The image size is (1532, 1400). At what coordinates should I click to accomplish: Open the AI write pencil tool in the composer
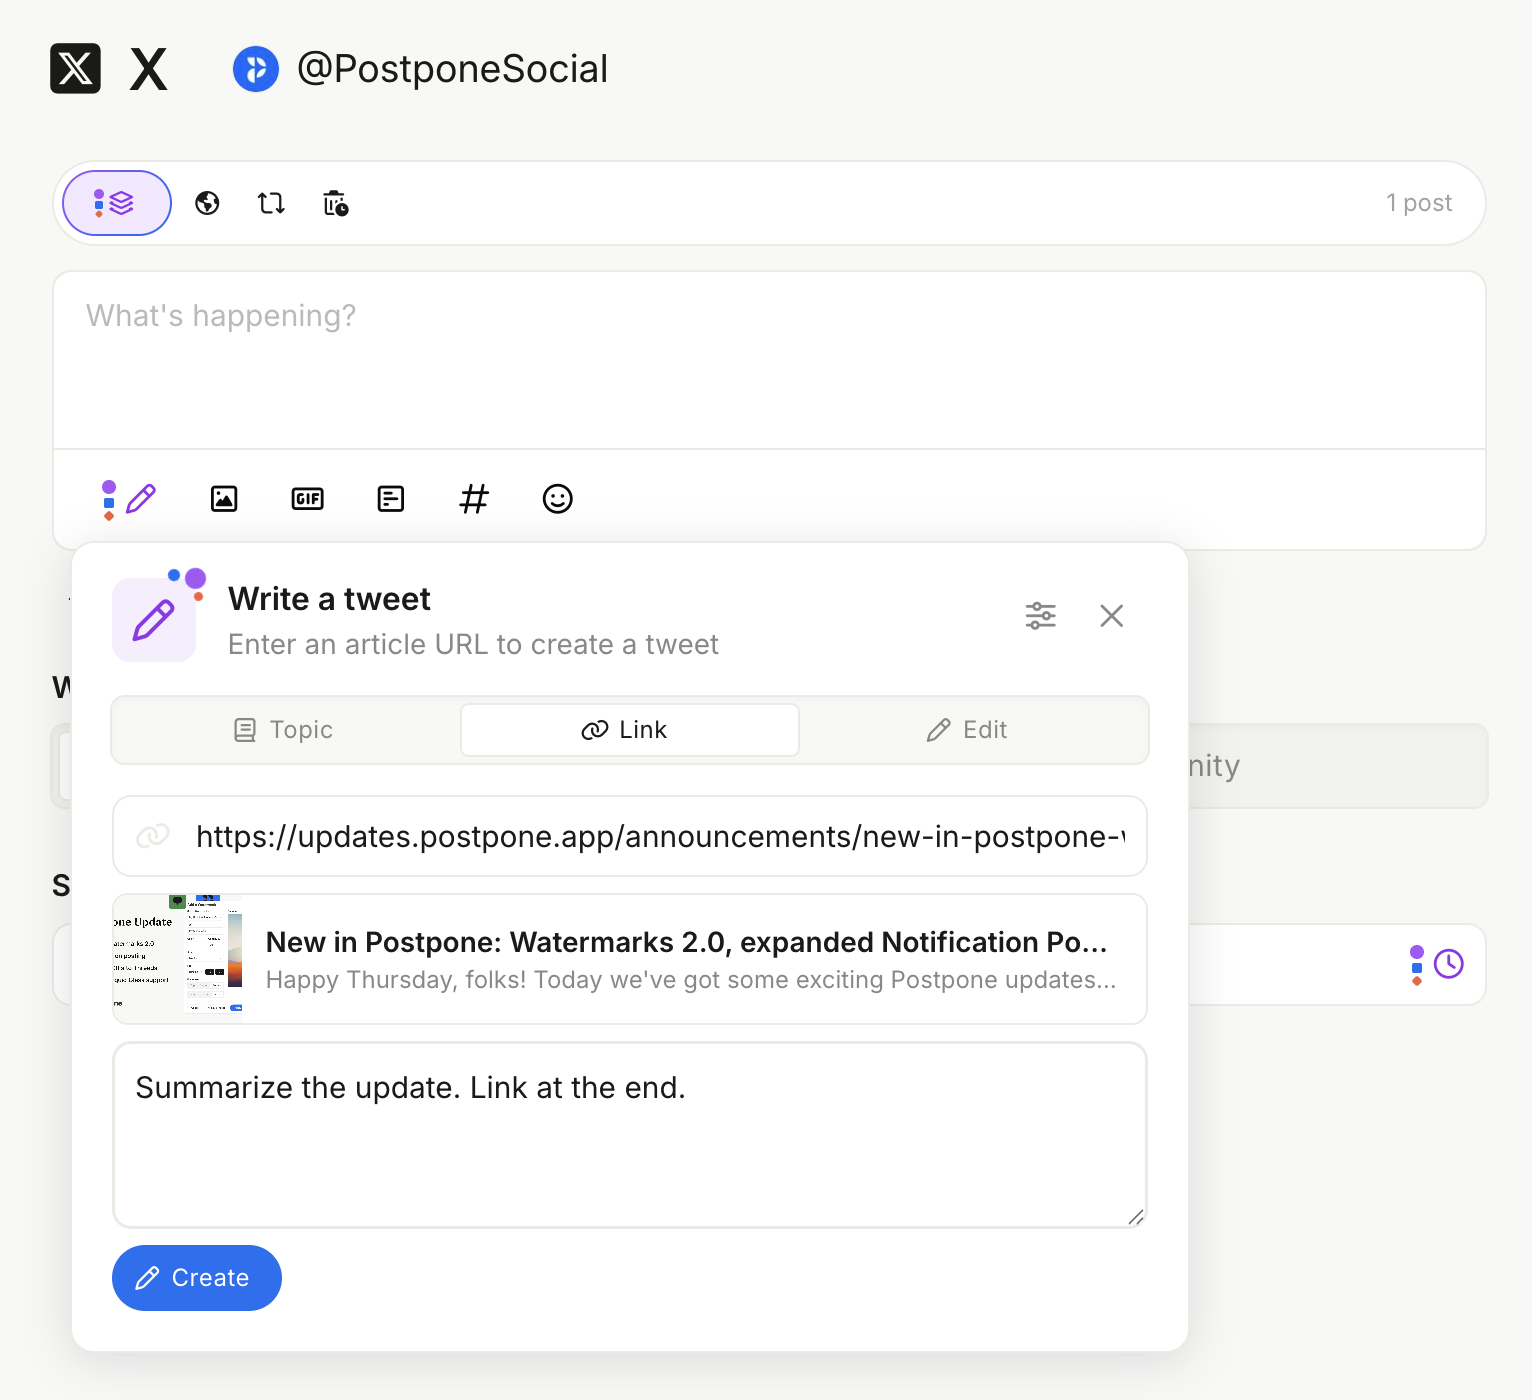(x=130, y=499)
